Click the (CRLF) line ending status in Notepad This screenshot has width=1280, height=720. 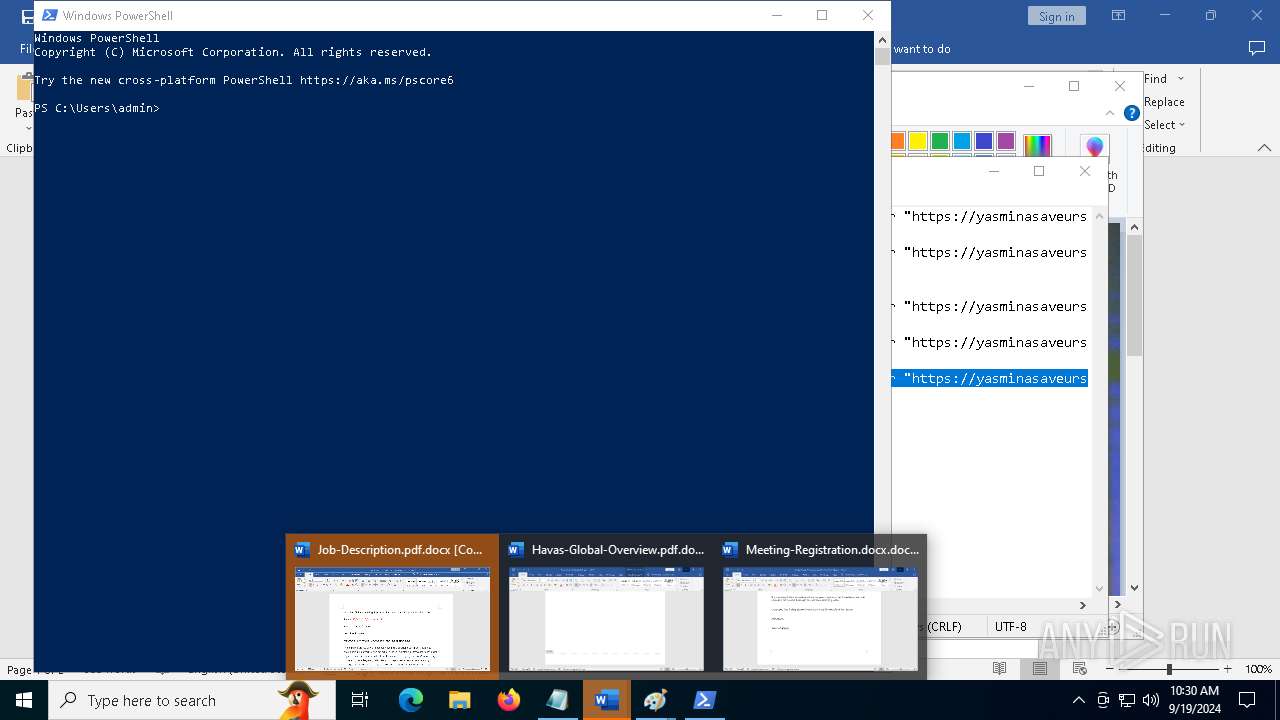pyautogui.click(x=941, y=627)
